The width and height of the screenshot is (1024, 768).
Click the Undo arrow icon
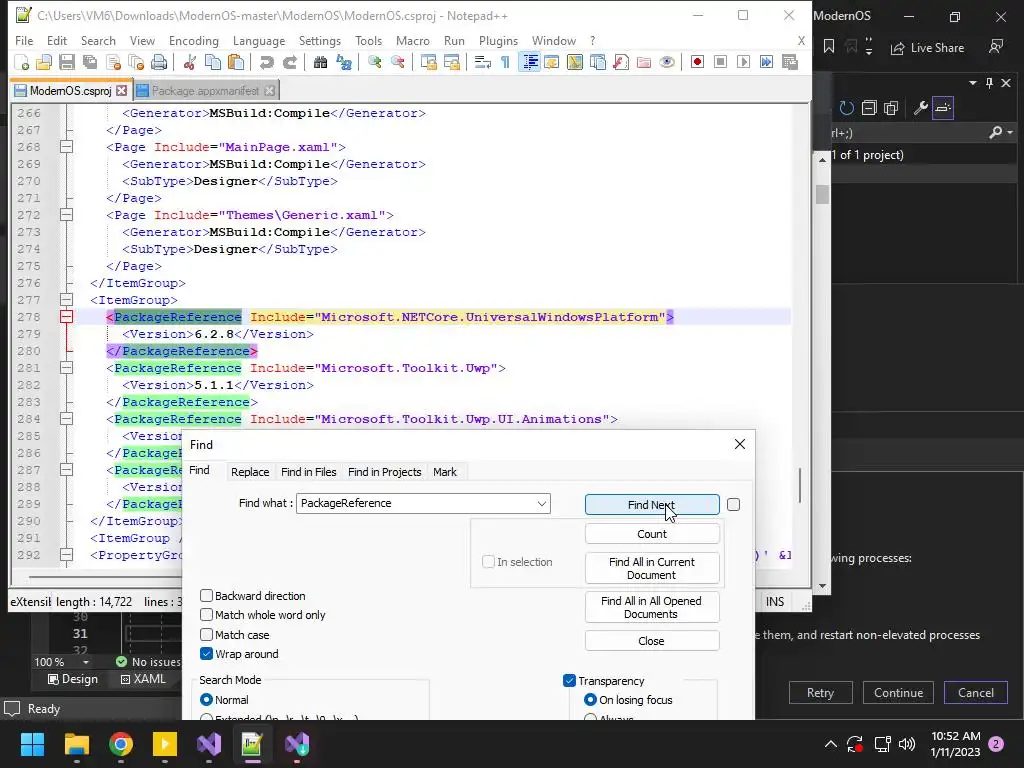coord(266,63)
